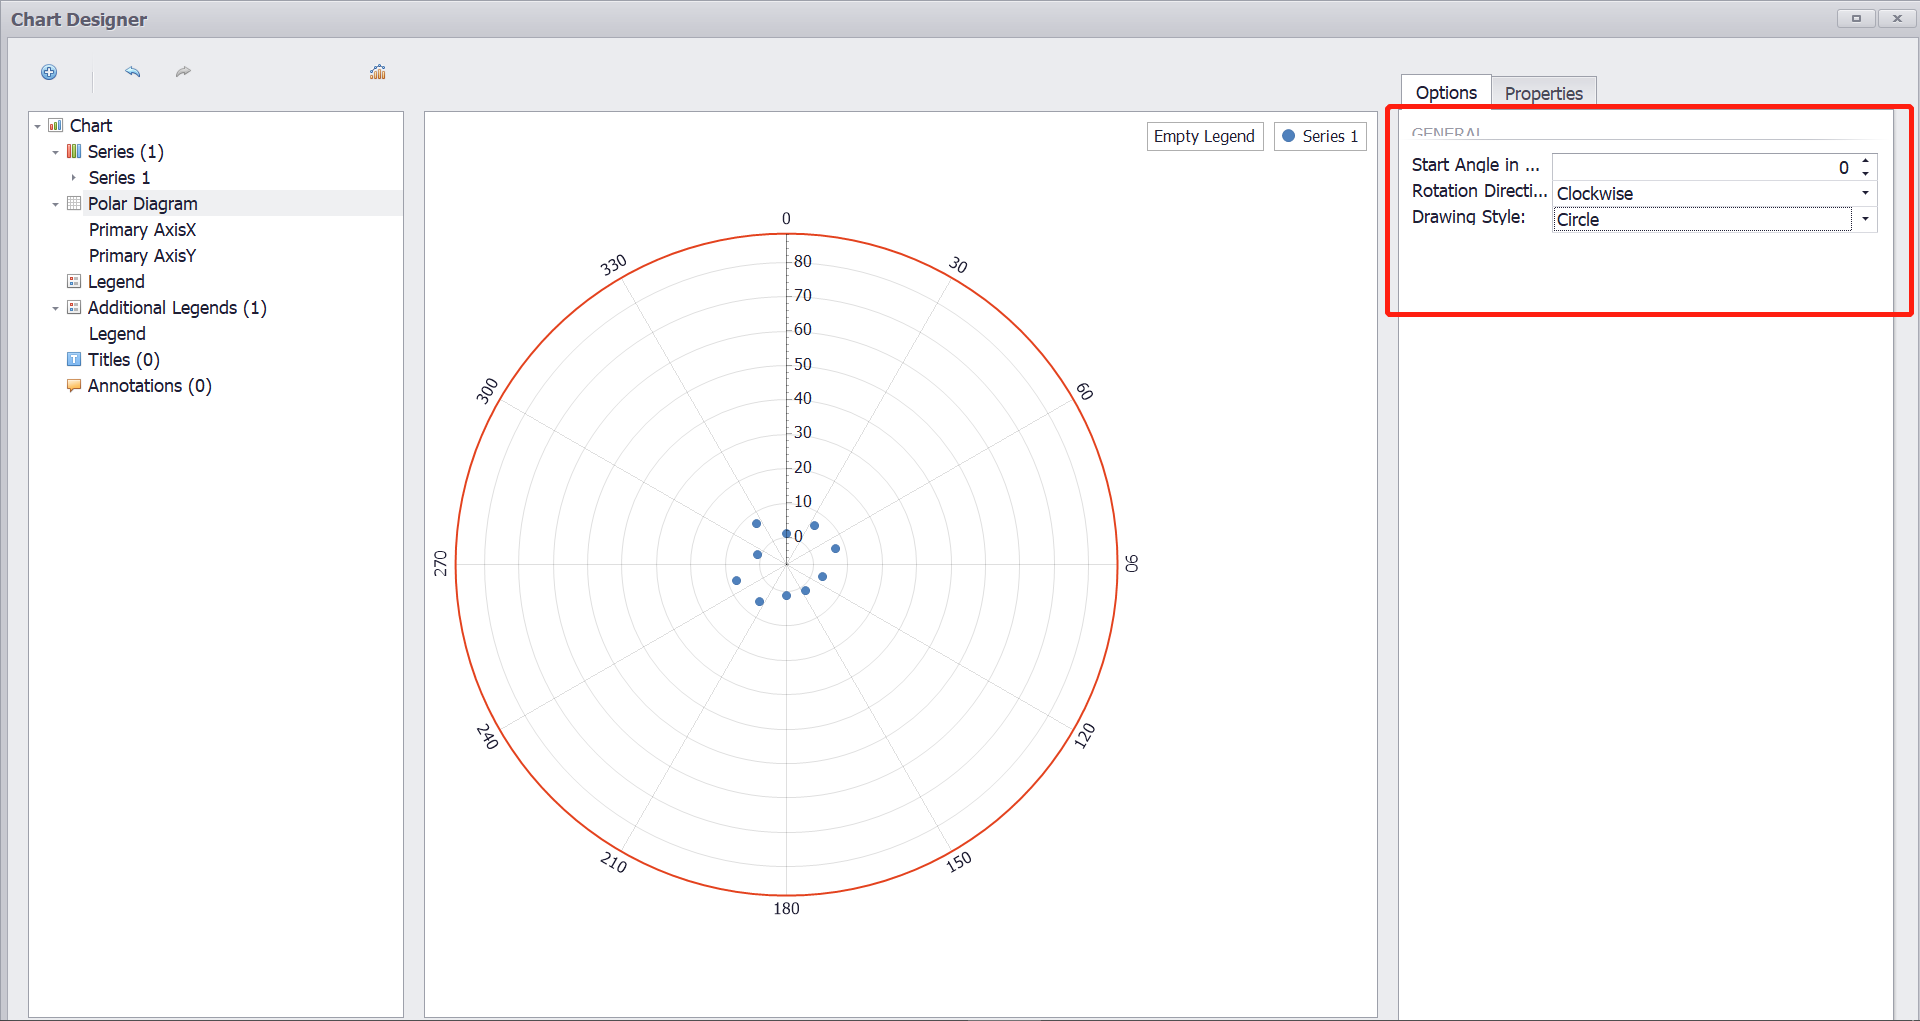Click the Series (1) colored bars icon
Screen dimensions: 1920x1021
[x=74, y=151]
